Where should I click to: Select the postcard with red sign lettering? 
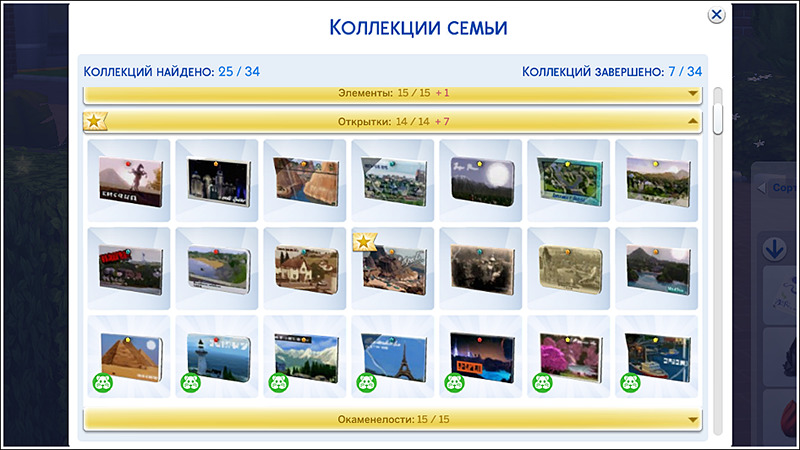(129, 268)
